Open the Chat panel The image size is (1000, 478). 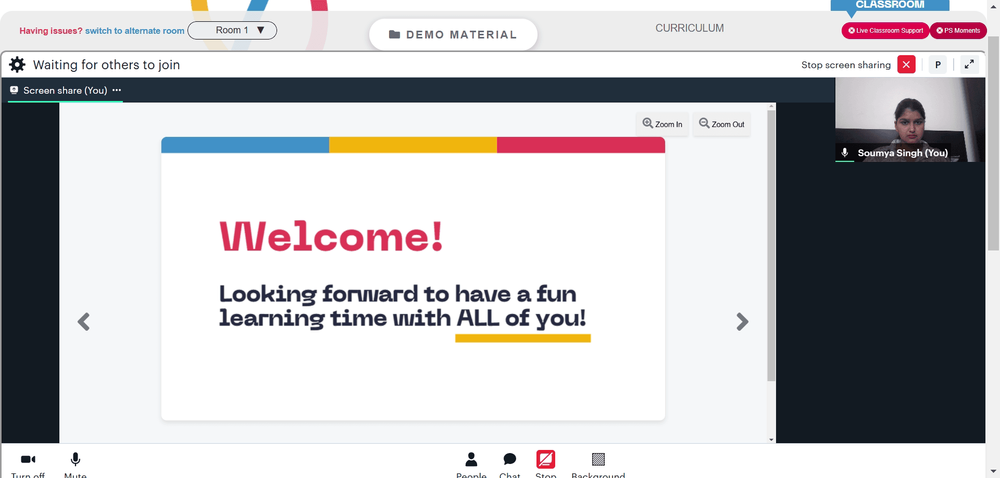tap(510, 465)
